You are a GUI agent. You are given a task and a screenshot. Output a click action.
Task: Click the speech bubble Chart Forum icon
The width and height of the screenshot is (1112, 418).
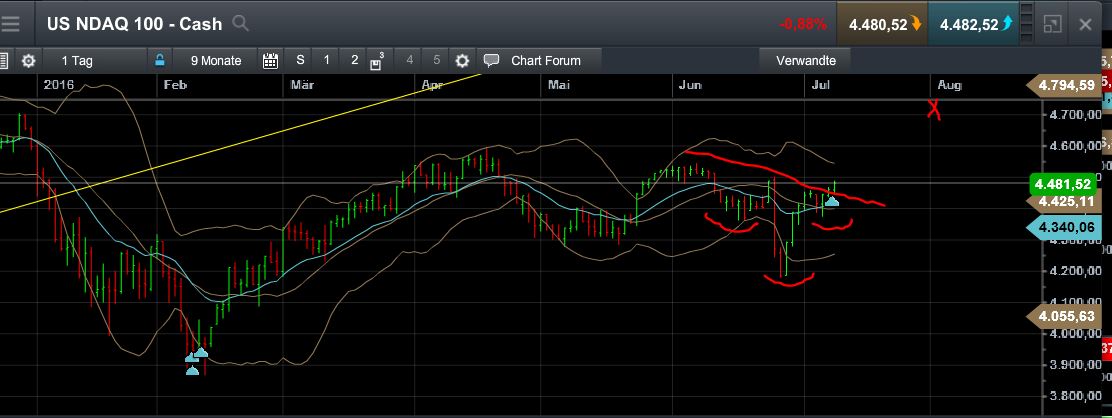(491, 60)
